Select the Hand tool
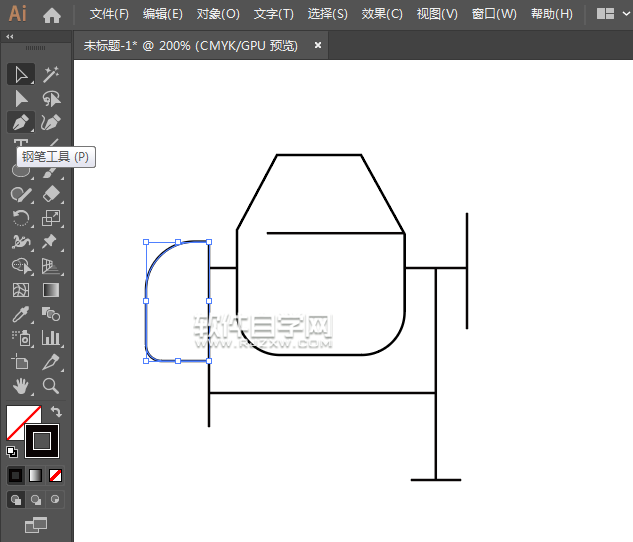 coord(21,386)
